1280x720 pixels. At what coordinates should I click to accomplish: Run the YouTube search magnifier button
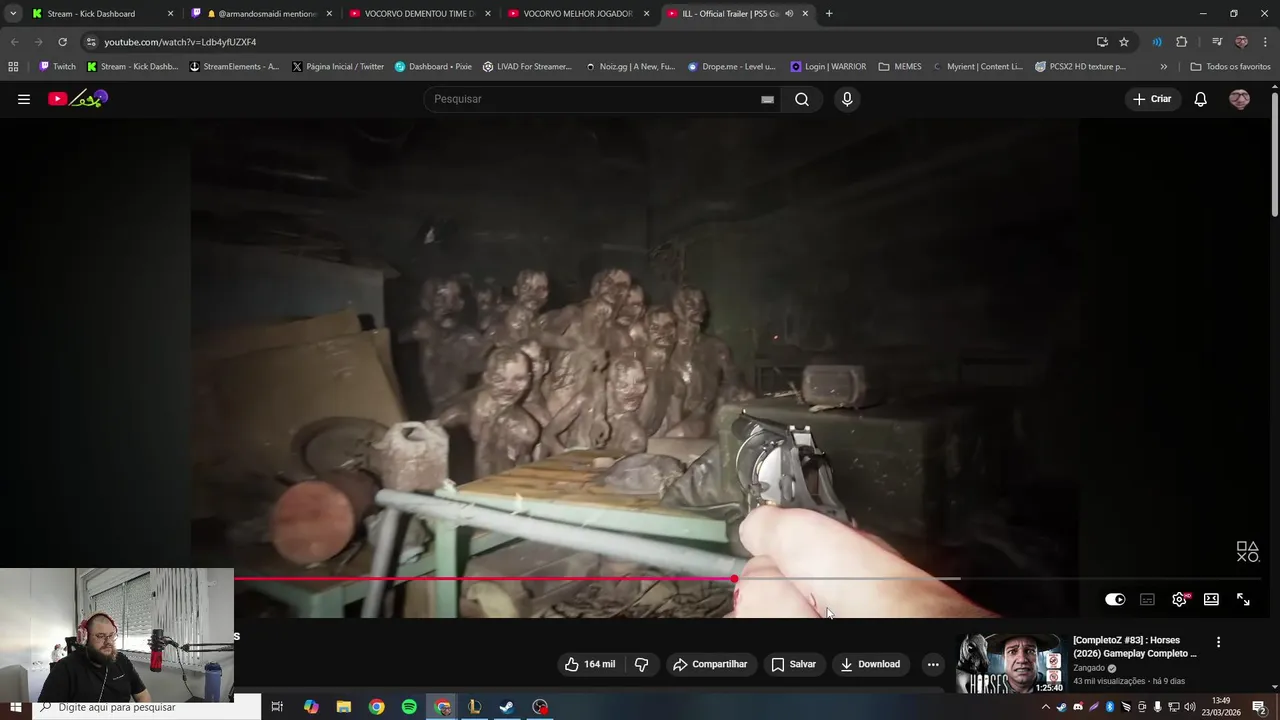(x=802, y=99)
